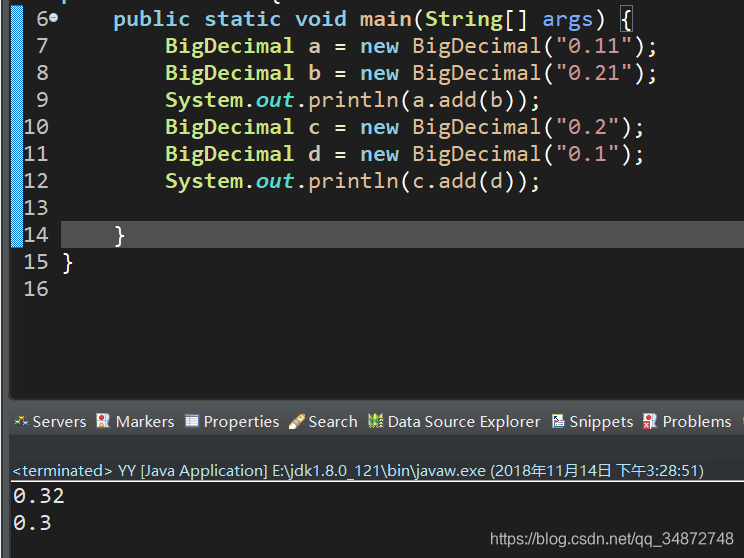Click the Problems tab icon
The width and height of the screenshot is (744, 558).
650,421
